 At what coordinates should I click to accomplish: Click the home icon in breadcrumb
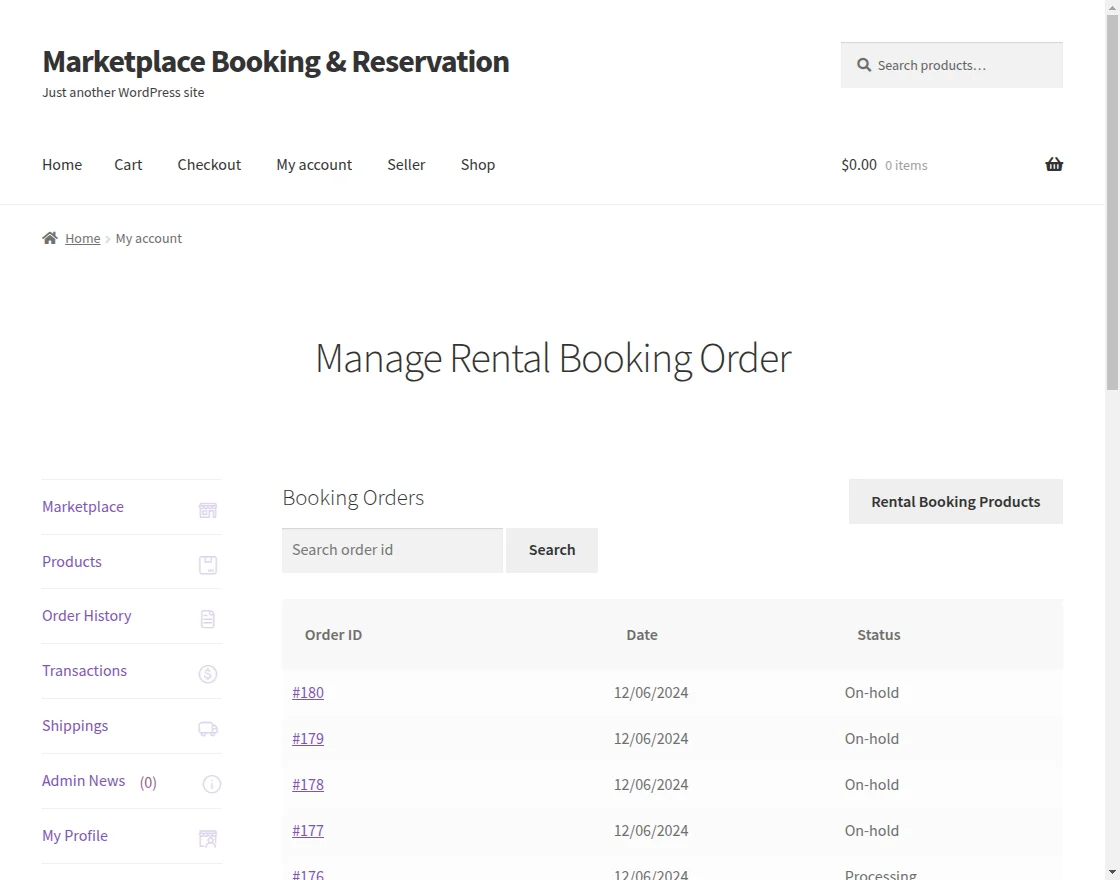point(50,238)
